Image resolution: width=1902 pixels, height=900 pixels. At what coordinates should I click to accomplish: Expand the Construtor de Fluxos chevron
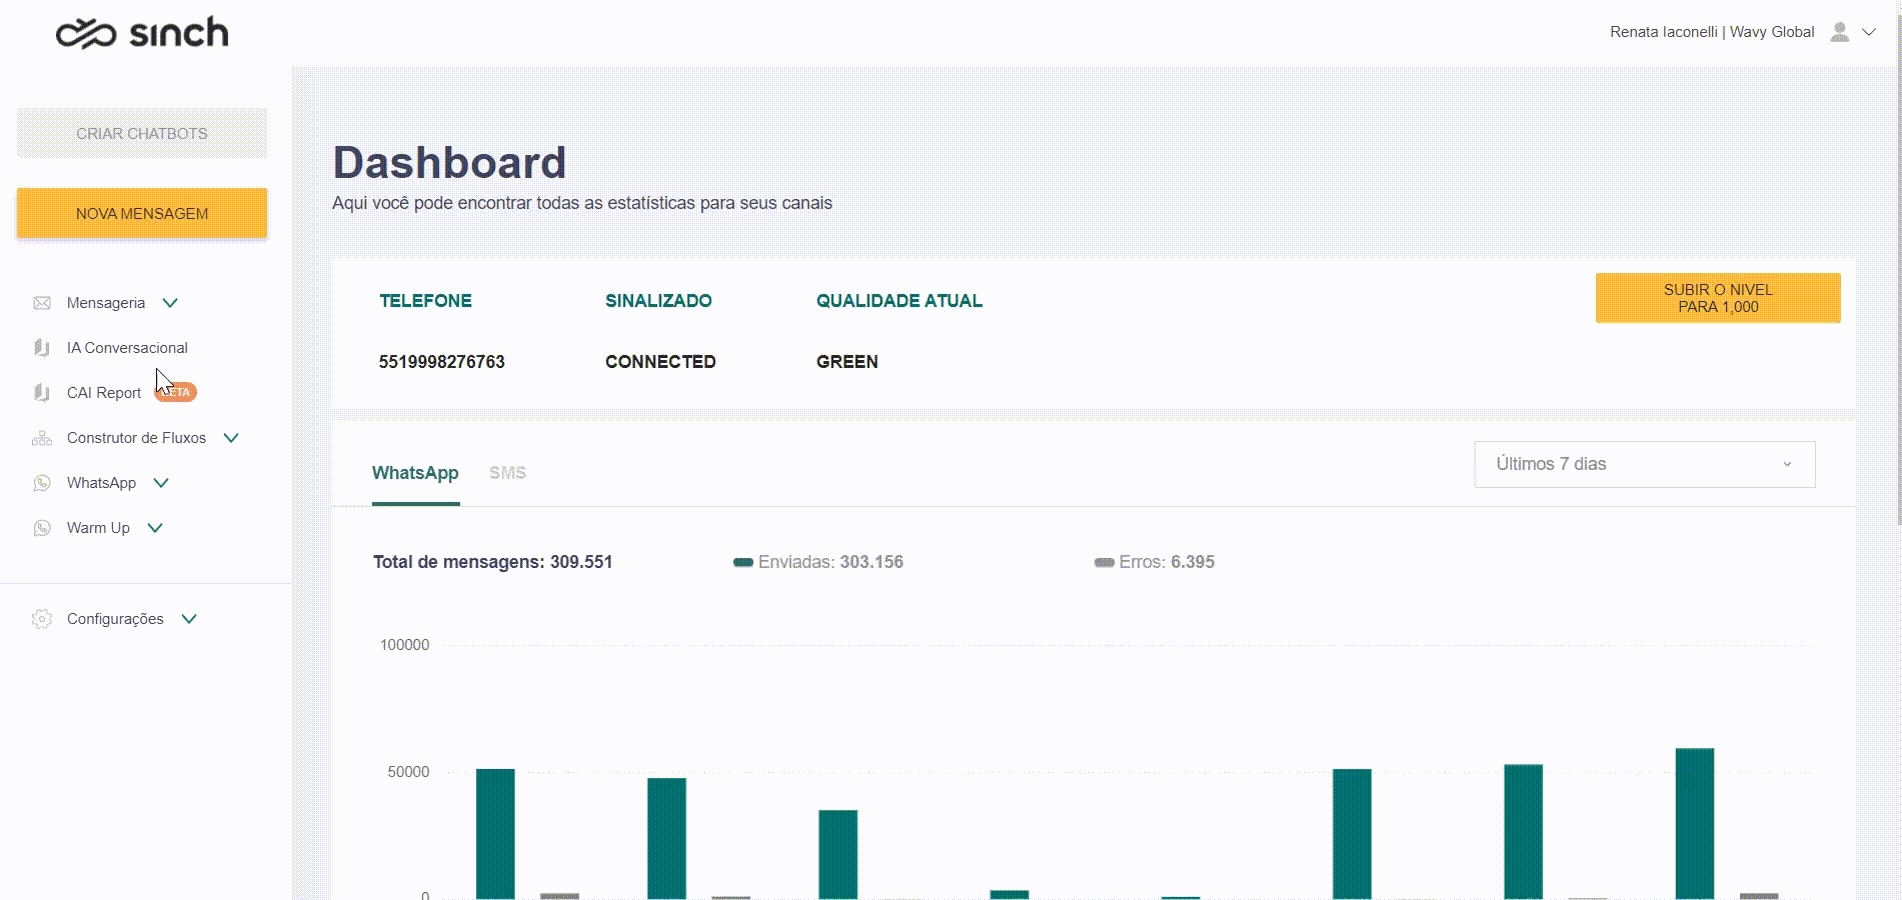(x=231, y=438)
